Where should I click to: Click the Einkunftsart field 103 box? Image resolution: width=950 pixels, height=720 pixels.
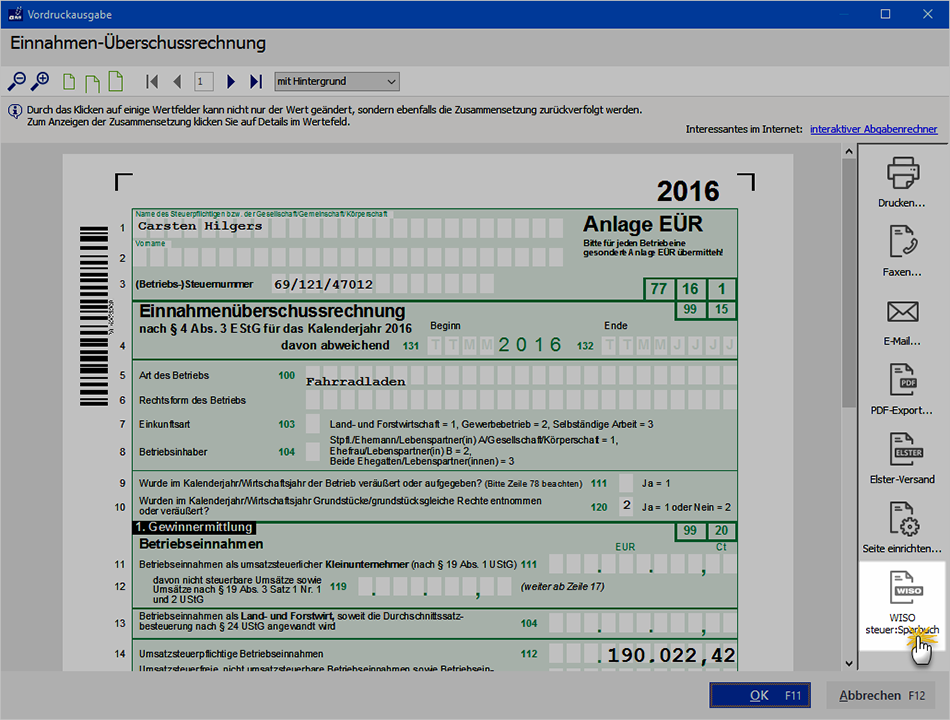tap(313, 424)
